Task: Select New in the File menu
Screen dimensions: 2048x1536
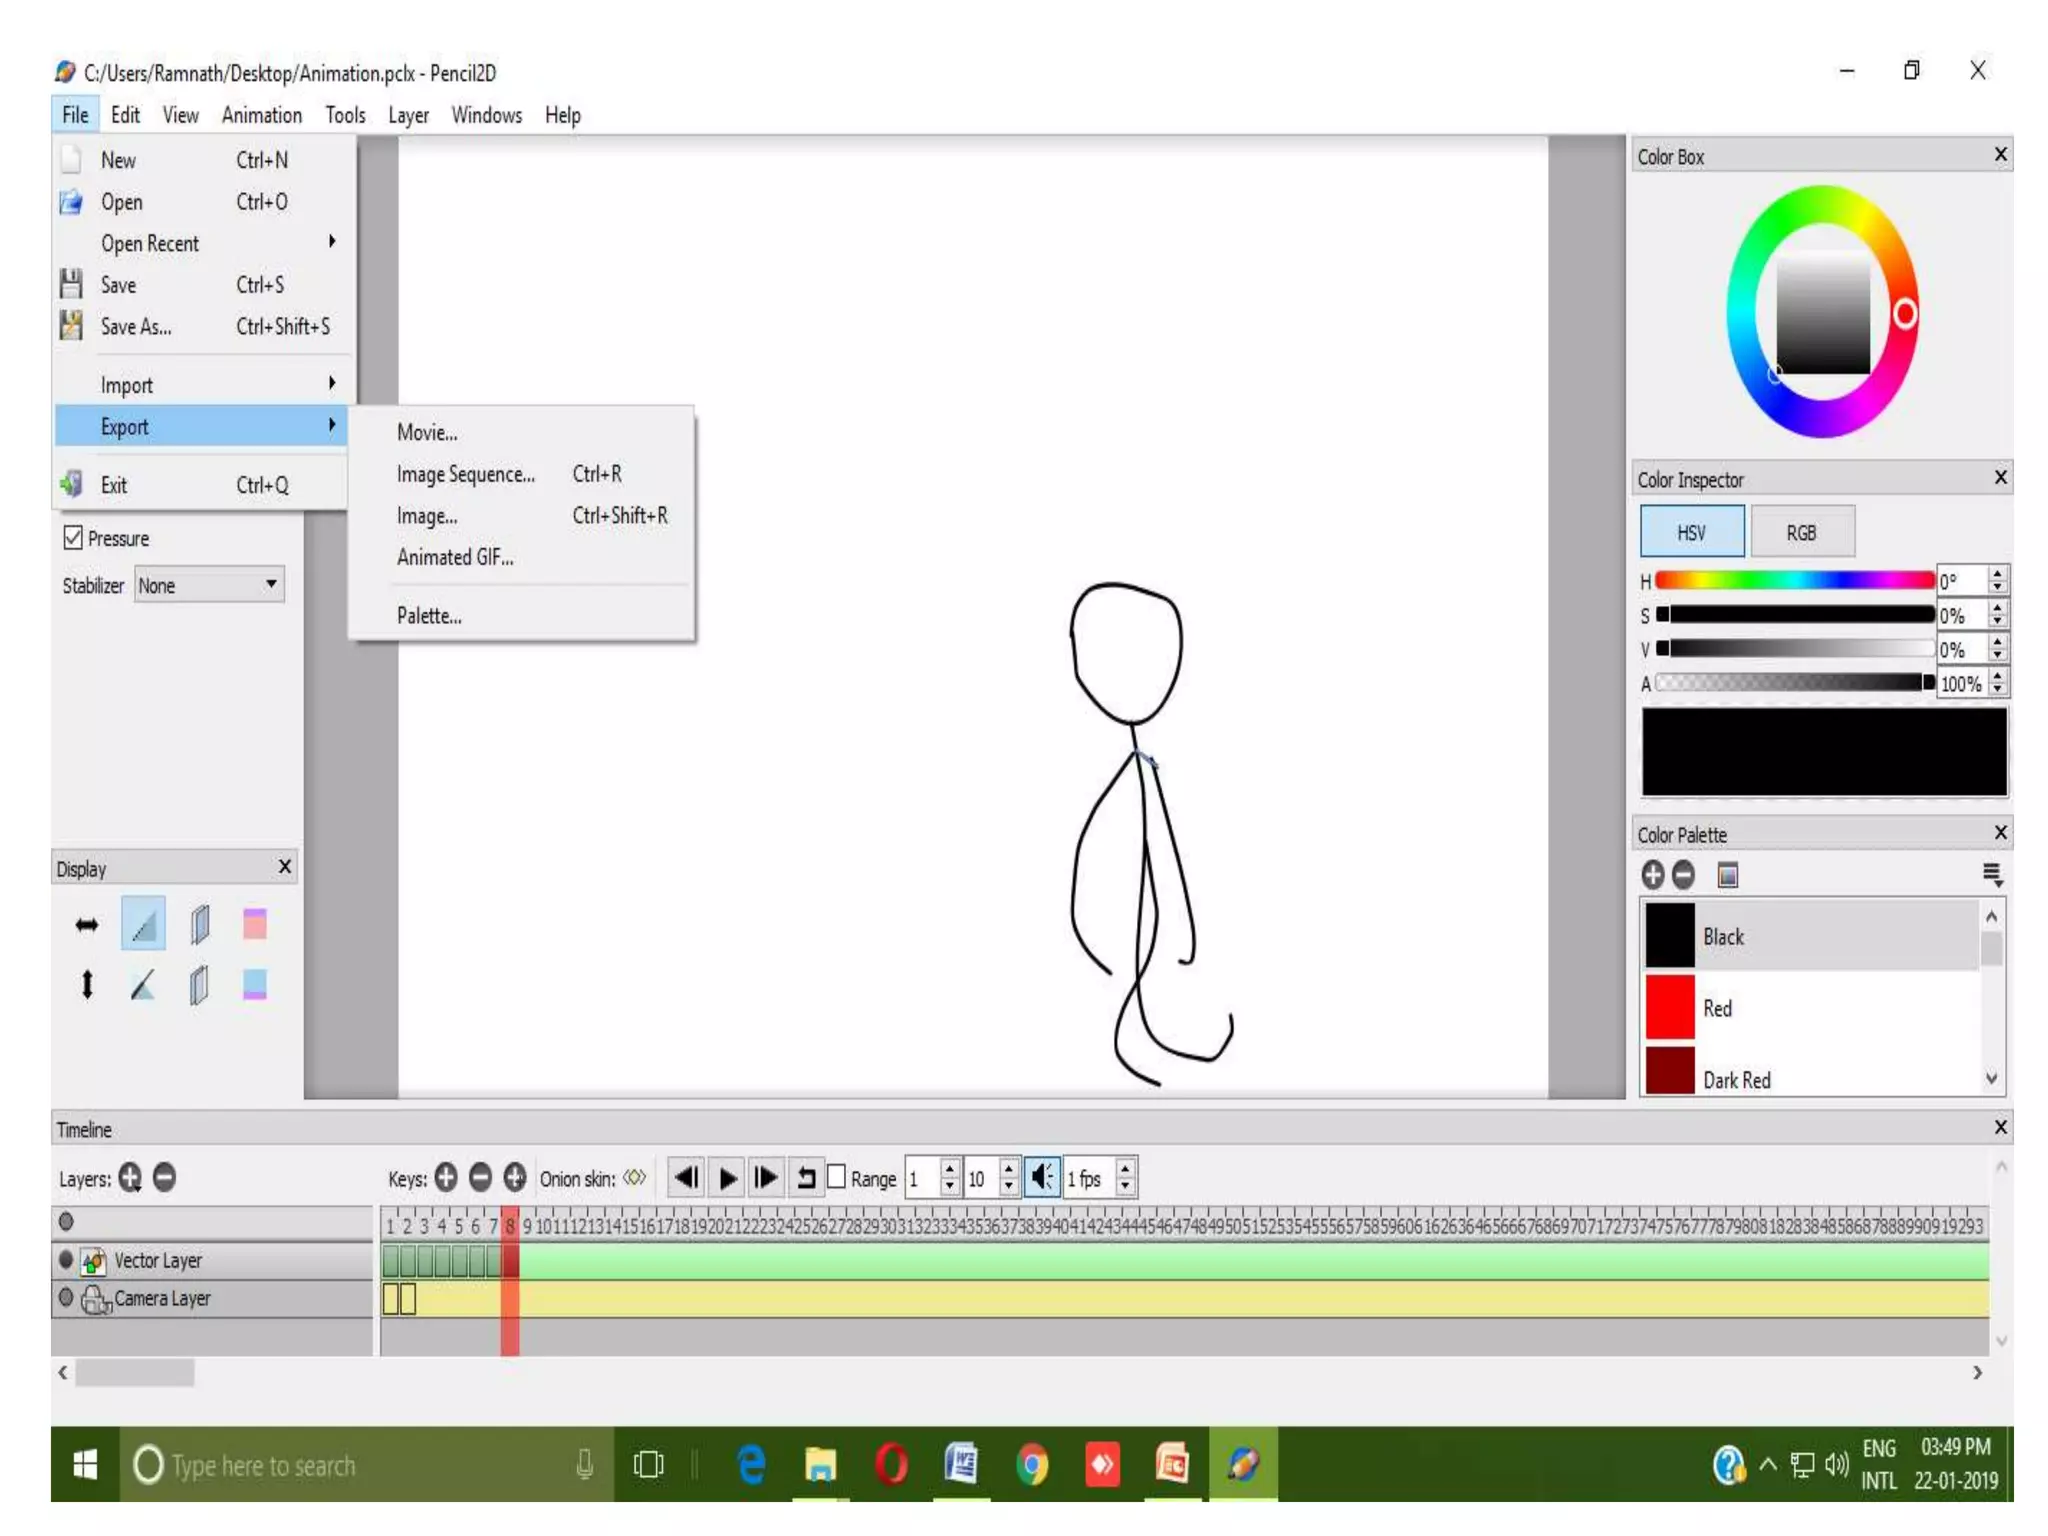Action: coord(203,160)
